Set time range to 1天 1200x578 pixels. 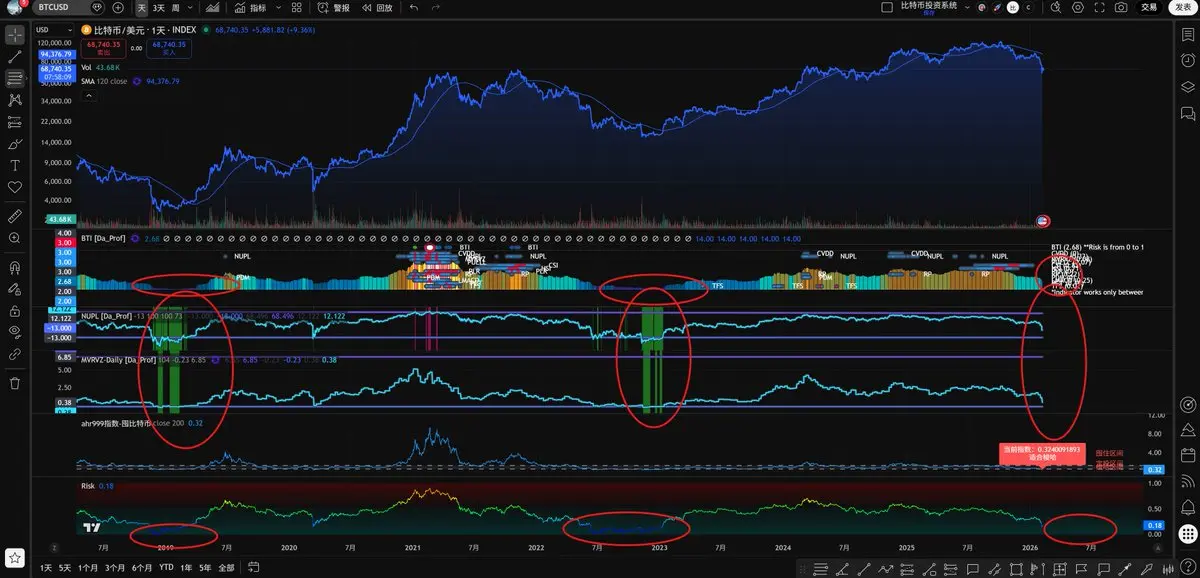pos(45,567)
